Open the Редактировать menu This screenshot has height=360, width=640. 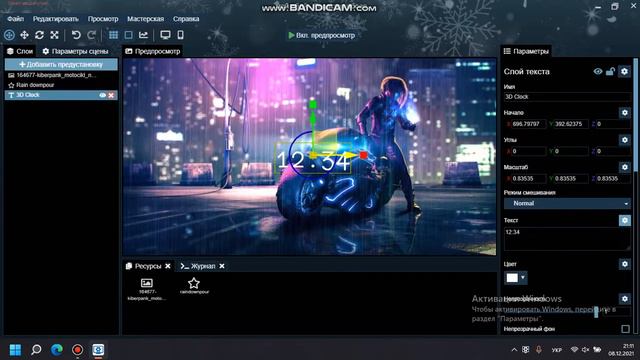point(56,19)
